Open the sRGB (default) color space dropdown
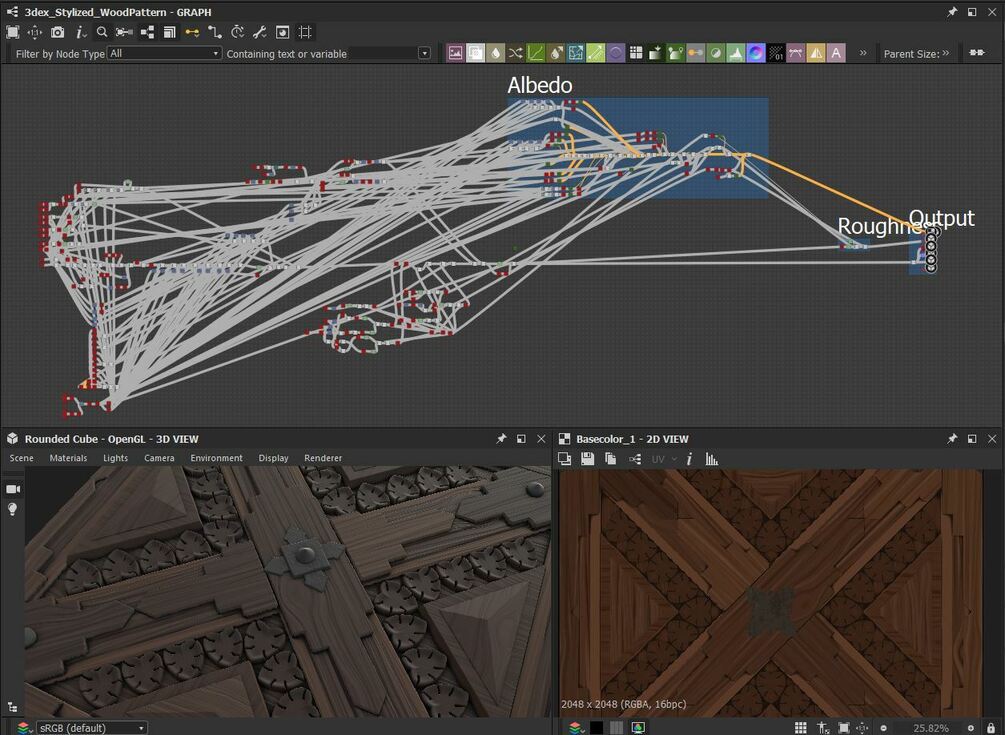Screen dimensions: 1005x735 coord(91,728)
